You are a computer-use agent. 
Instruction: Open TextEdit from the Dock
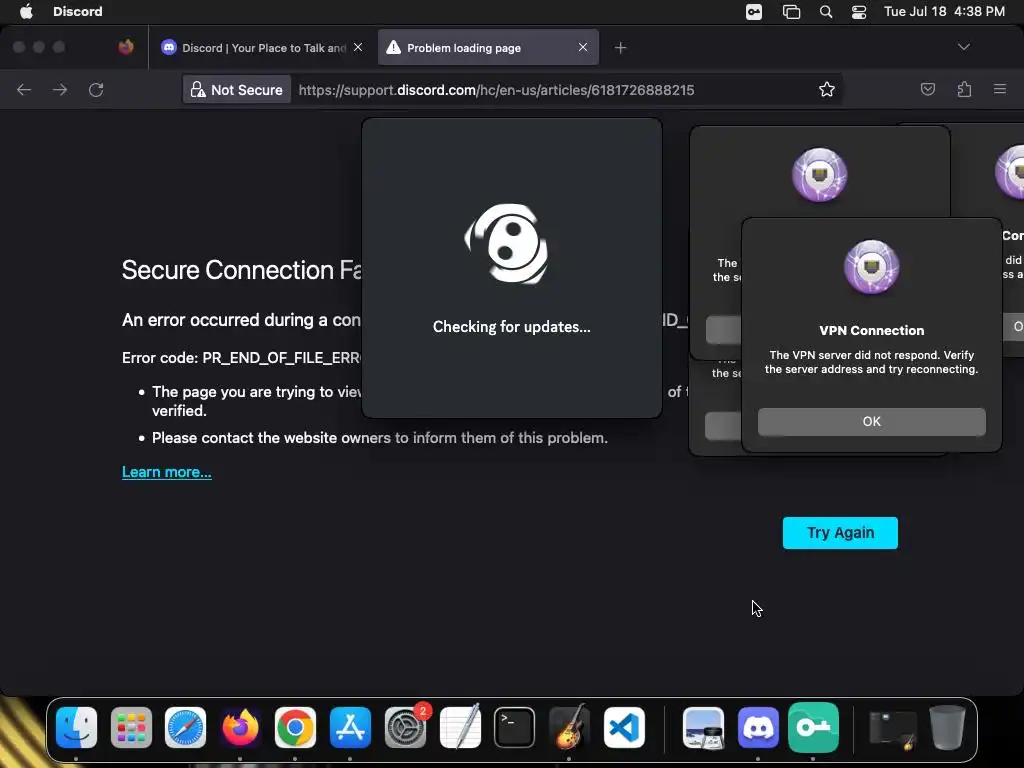(x=460, y=728)
